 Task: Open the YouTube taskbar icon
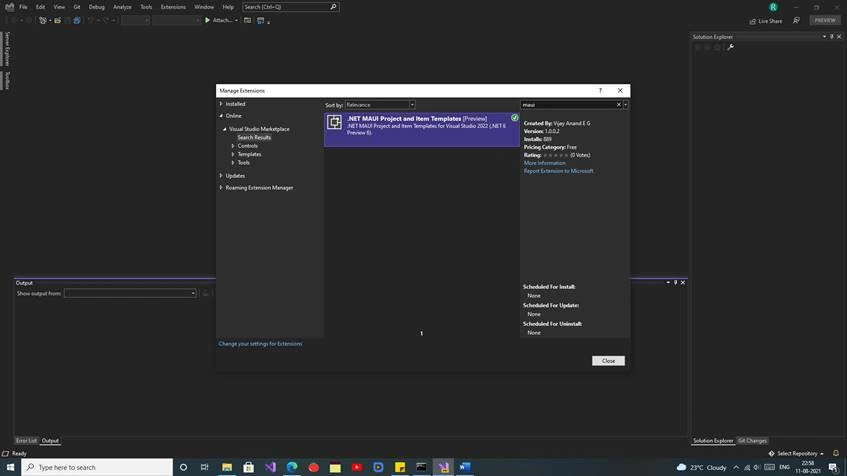(357, 467)
